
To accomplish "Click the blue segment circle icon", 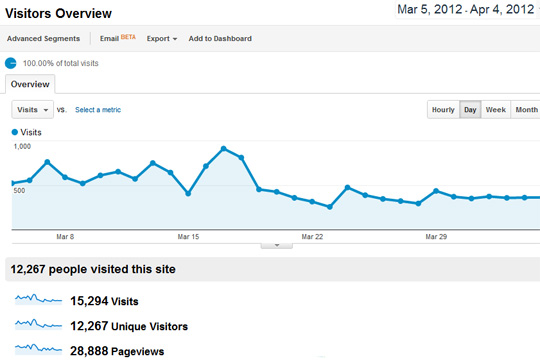I will tap(11, 63).
